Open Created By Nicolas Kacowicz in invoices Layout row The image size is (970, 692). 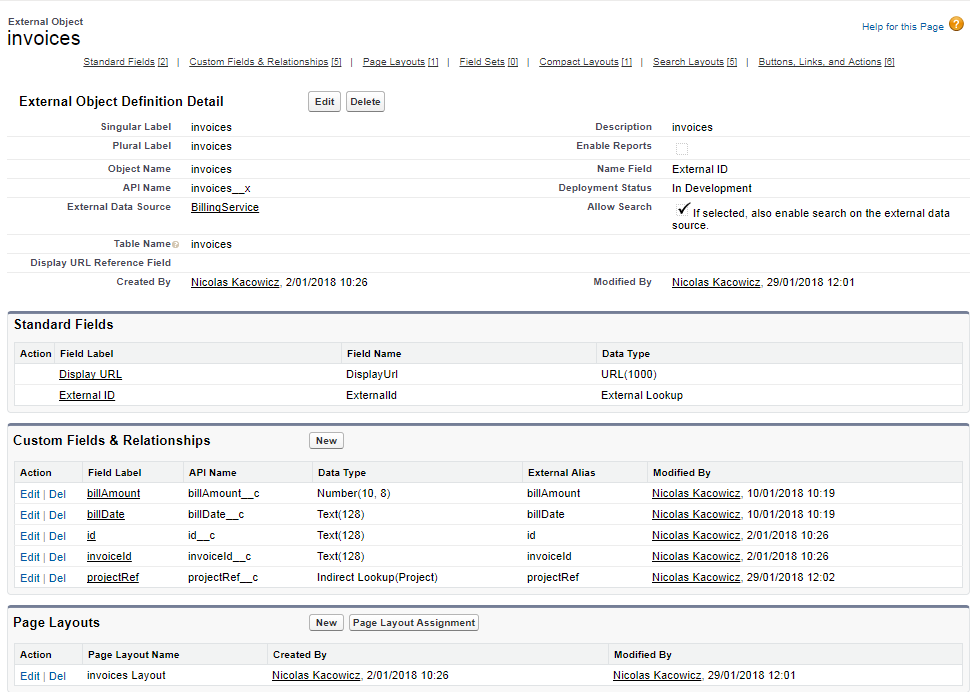(x=316, y=675)
